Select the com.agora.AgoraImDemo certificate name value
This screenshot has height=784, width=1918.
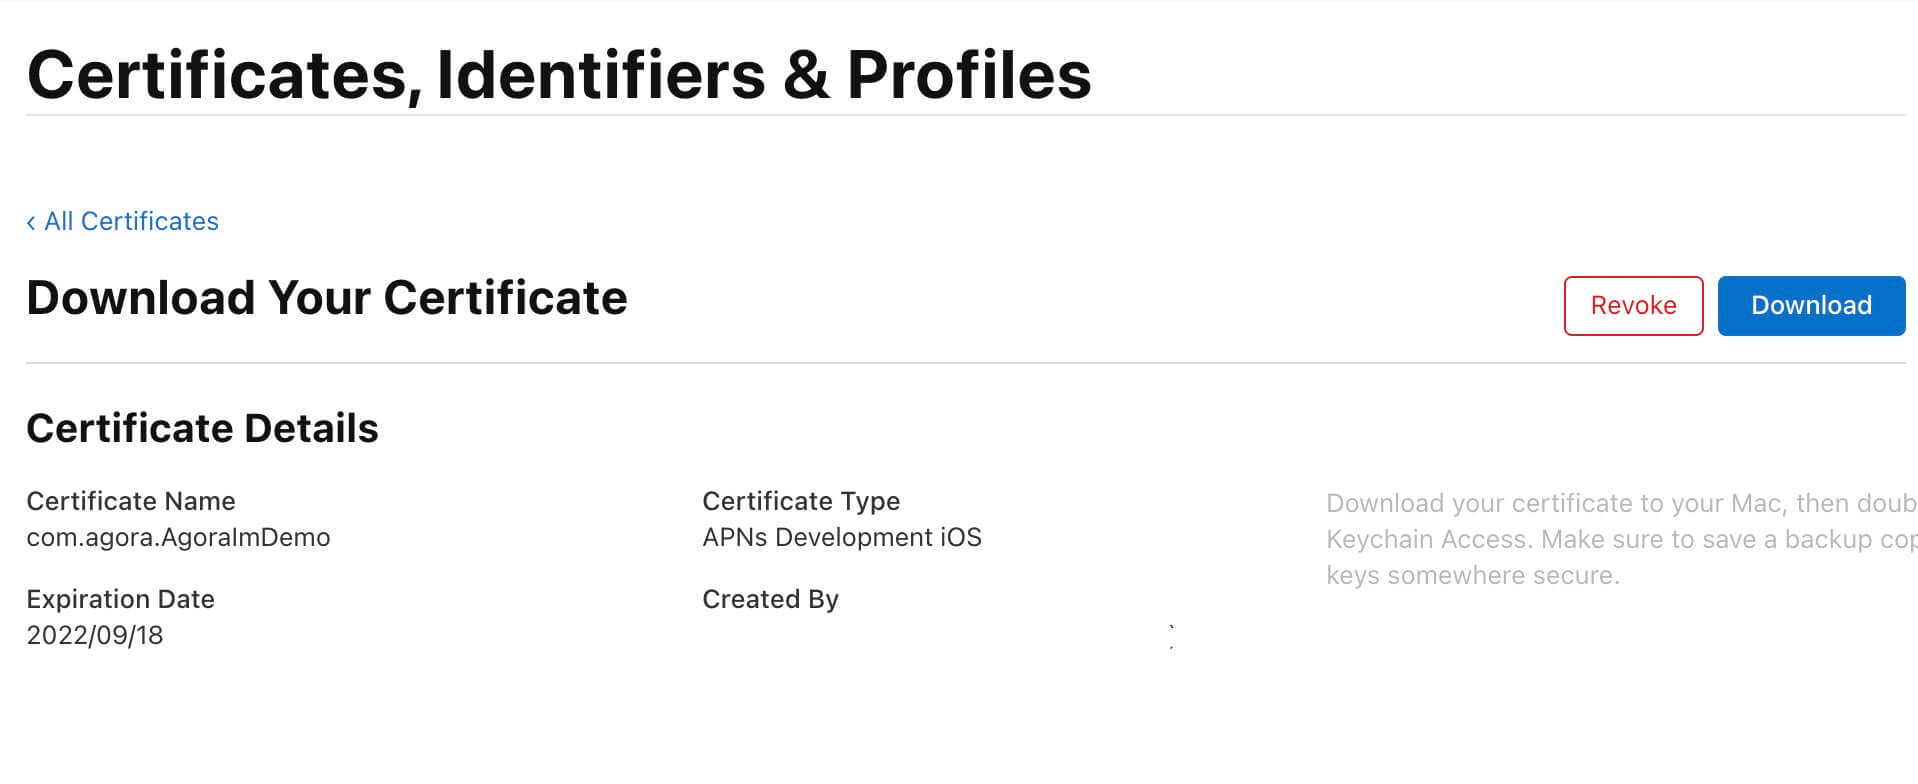click(178, 537)
